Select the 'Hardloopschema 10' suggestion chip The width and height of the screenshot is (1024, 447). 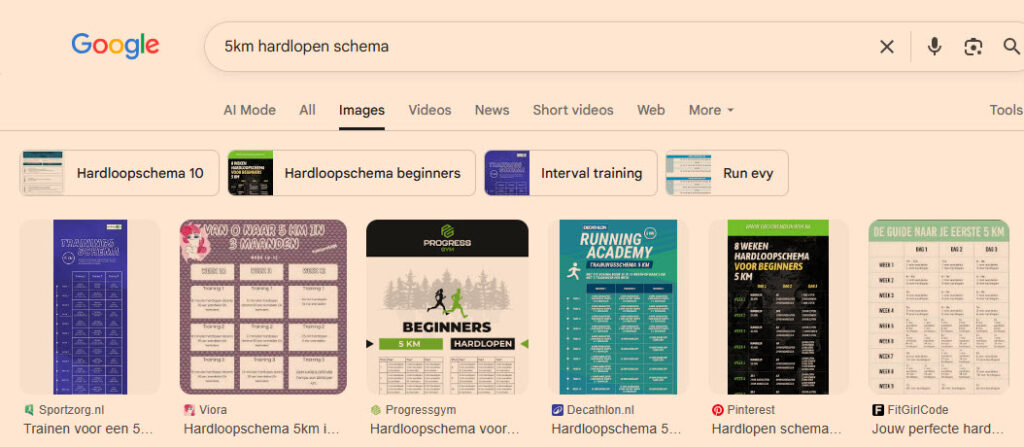coord(120,173)
